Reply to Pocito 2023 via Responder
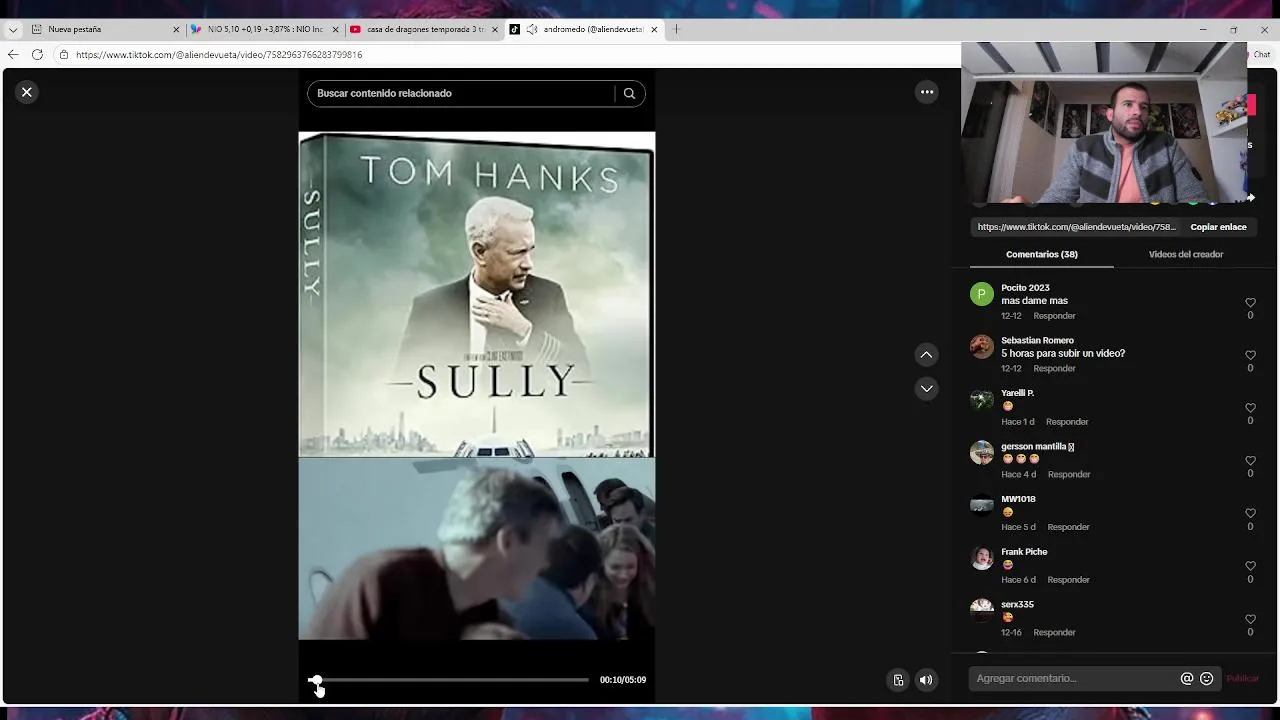 (1054, 316)
